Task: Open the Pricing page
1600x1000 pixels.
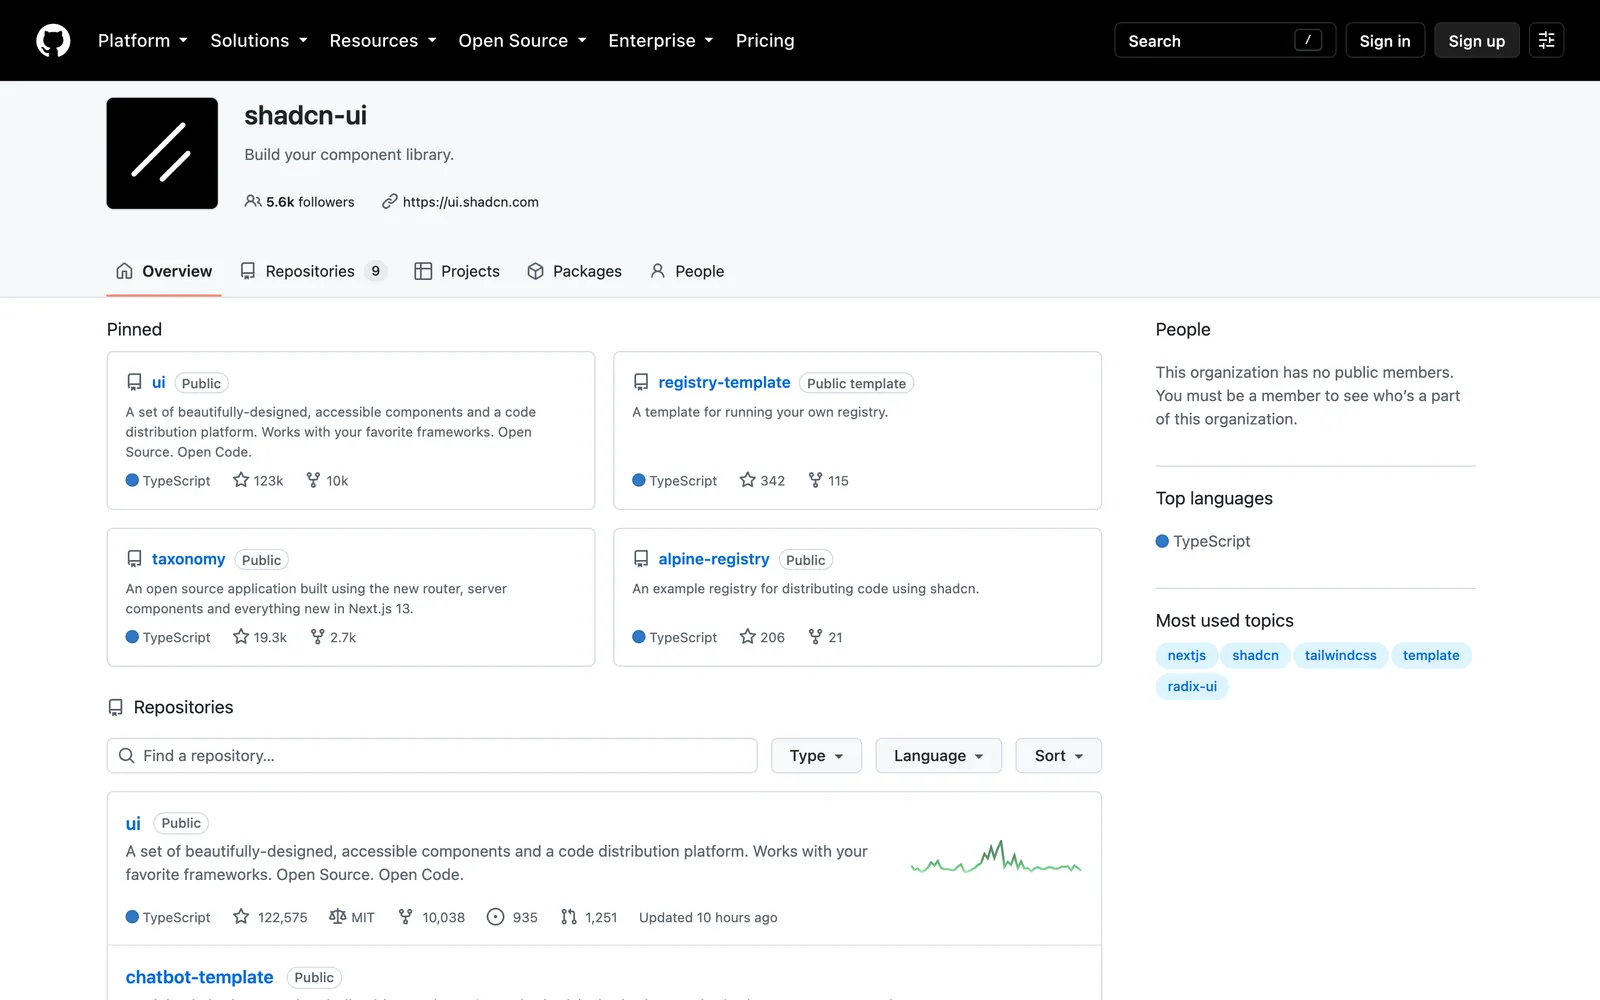Action: [765, 41]
